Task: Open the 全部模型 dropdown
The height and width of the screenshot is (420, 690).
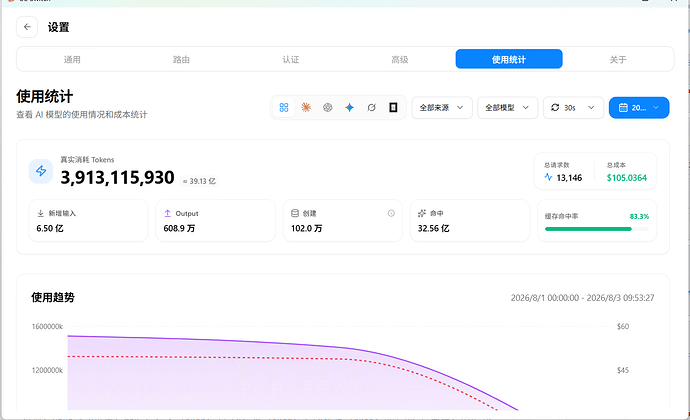Action: click(507, 107)
